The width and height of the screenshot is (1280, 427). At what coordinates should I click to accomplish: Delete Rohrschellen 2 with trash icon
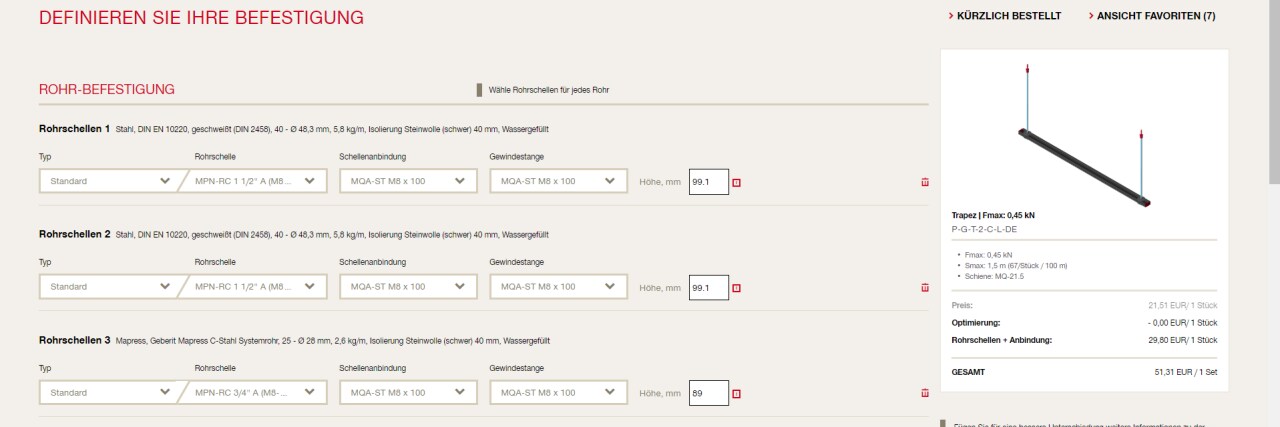(x=924, y=288)
